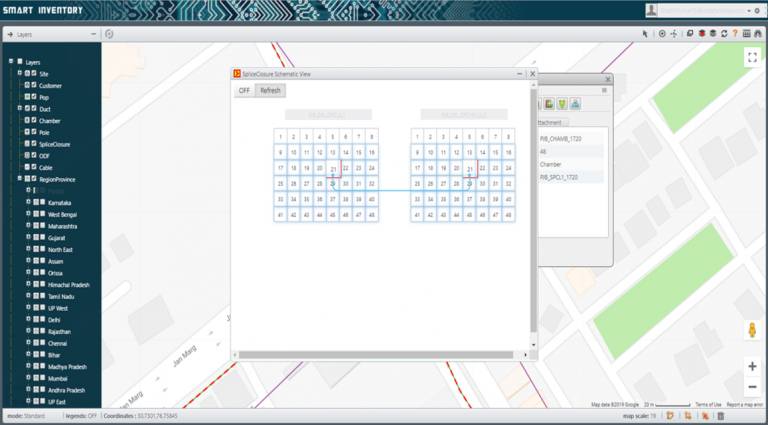Click Report a map error link
This screenshot has width=768, height=425.
coord(744,404)
